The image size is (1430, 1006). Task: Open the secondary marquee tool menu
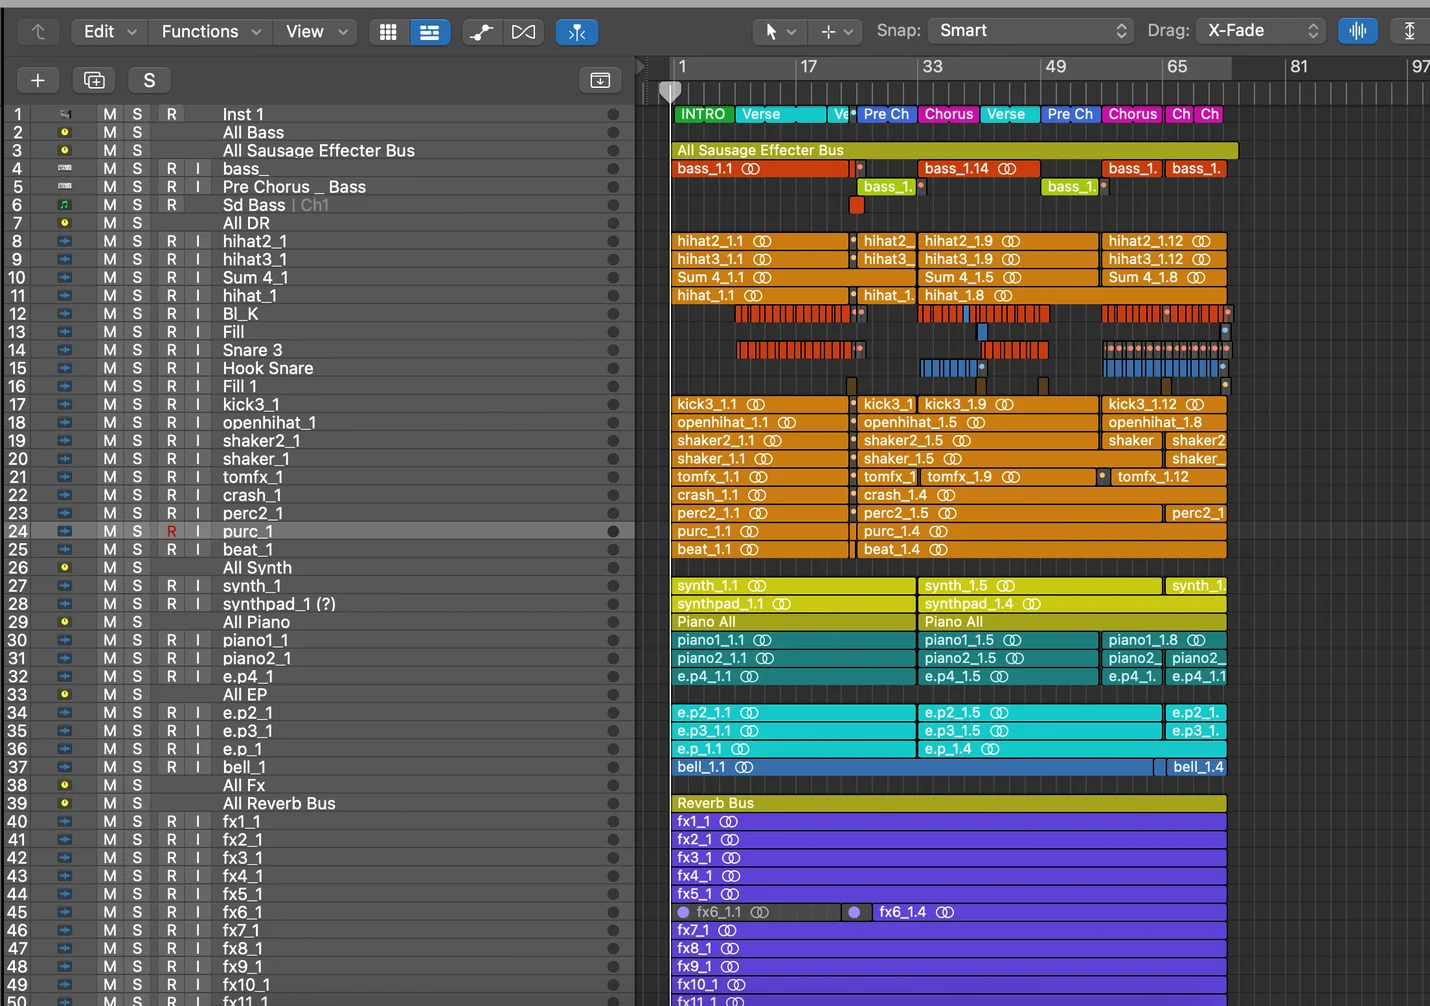pos(835,31)
